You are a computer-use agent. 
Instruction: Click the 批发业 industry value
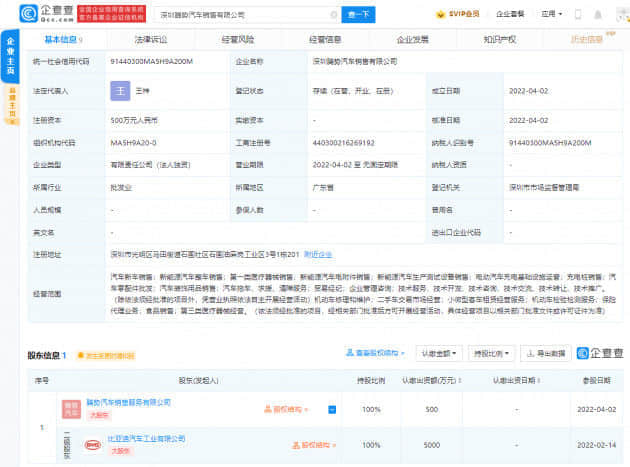[121, 188]
